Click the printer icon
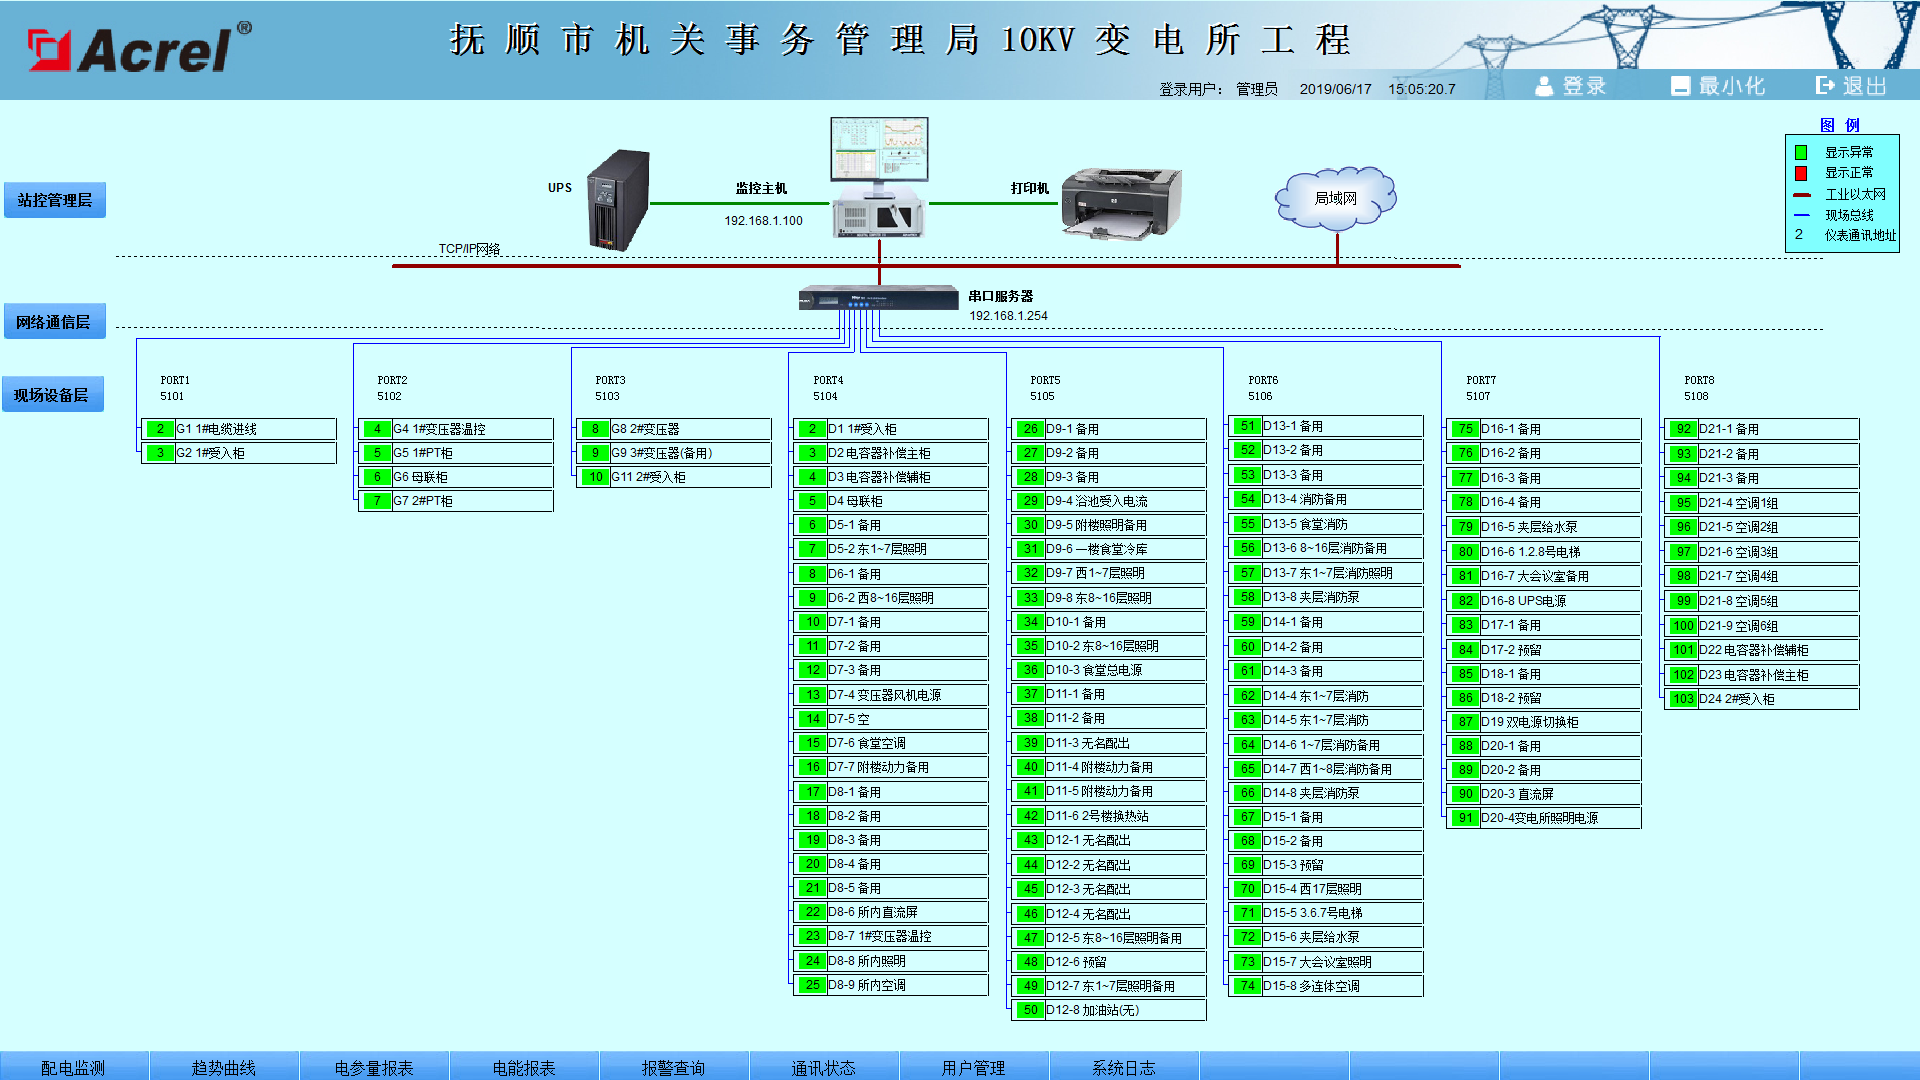This screenshot has width=1920, height=1080. tap(1120, 203)
